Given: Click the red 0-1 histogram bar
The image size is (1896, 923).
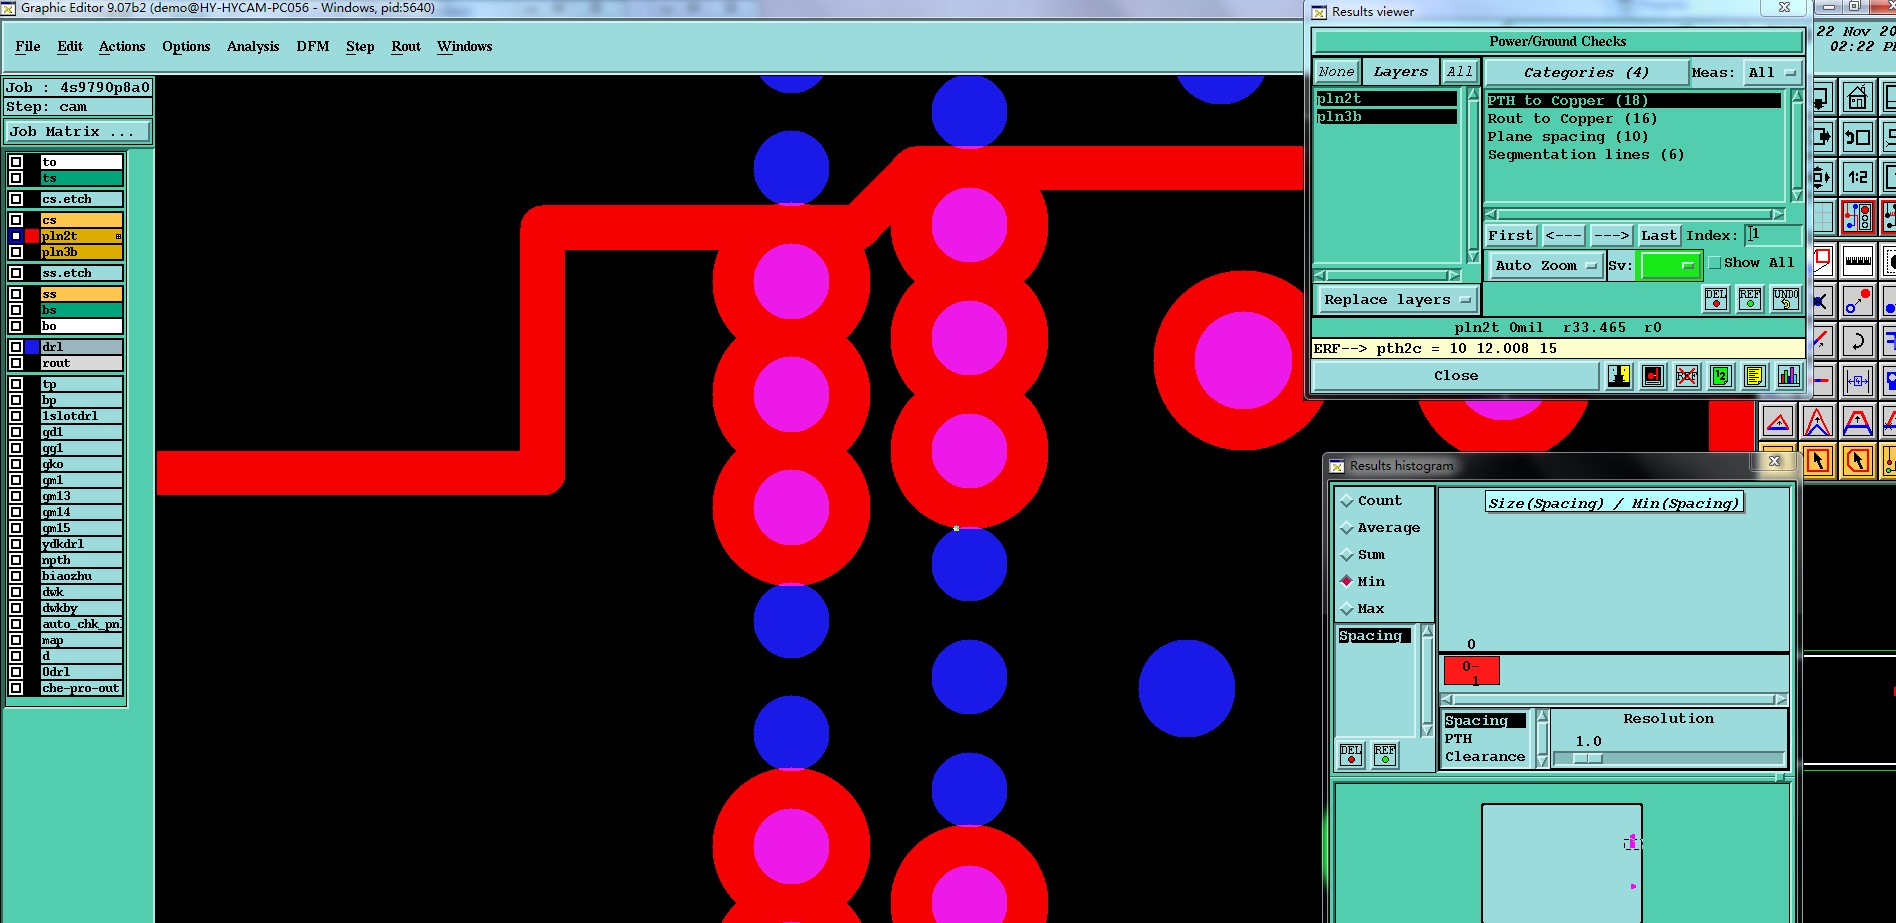Looking at the screenshot, I should pyautogui.click(x=1471, y=670).
